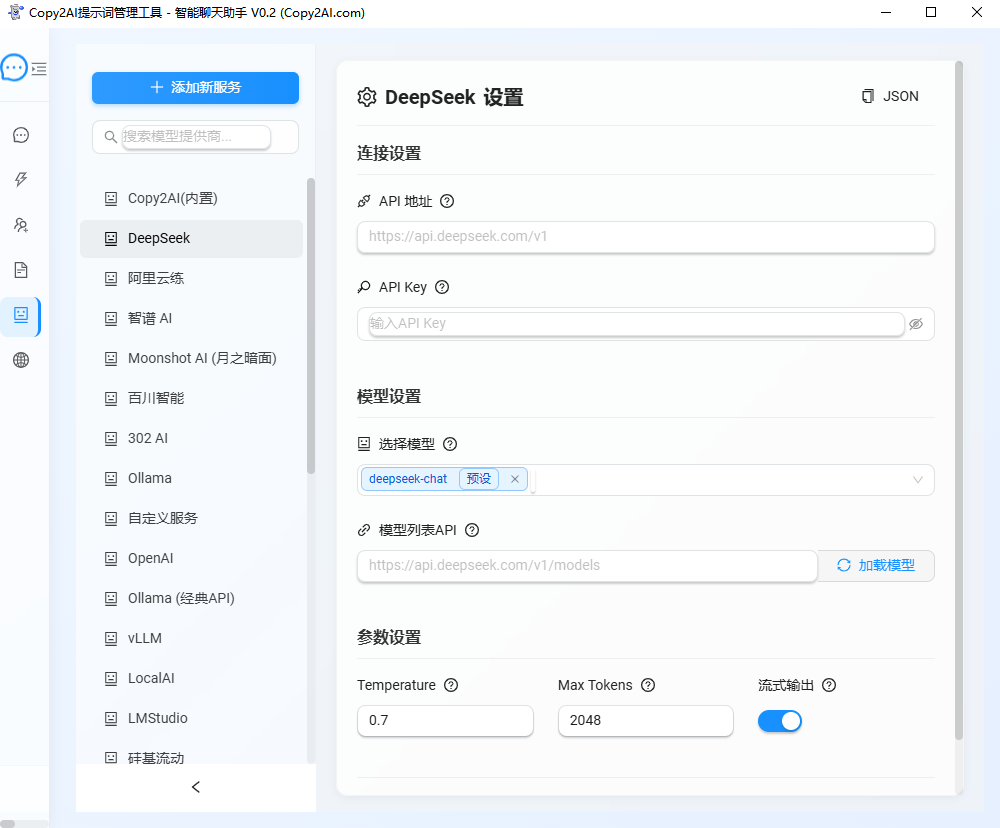Open the chat page in sidebar

pyautogui.click(x=21, y=135)
